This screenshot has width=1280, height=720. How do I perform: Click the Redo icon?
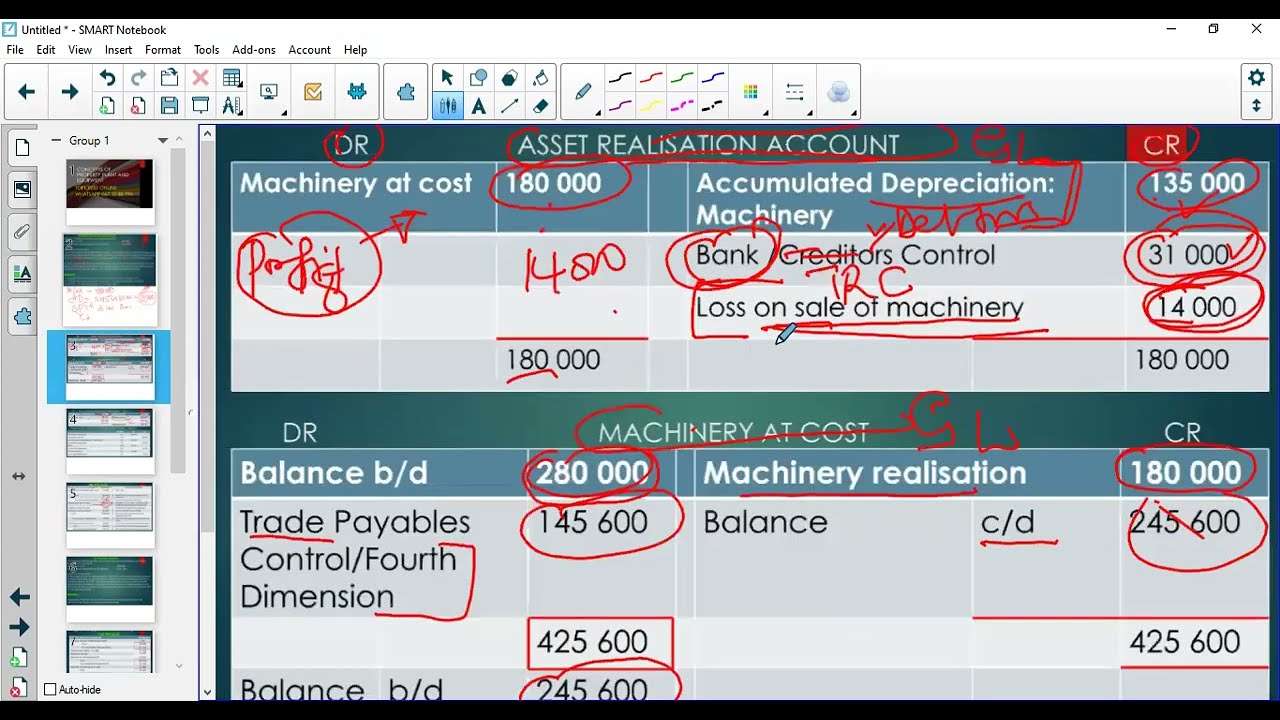pyautogui.click(x=138, y=78)
